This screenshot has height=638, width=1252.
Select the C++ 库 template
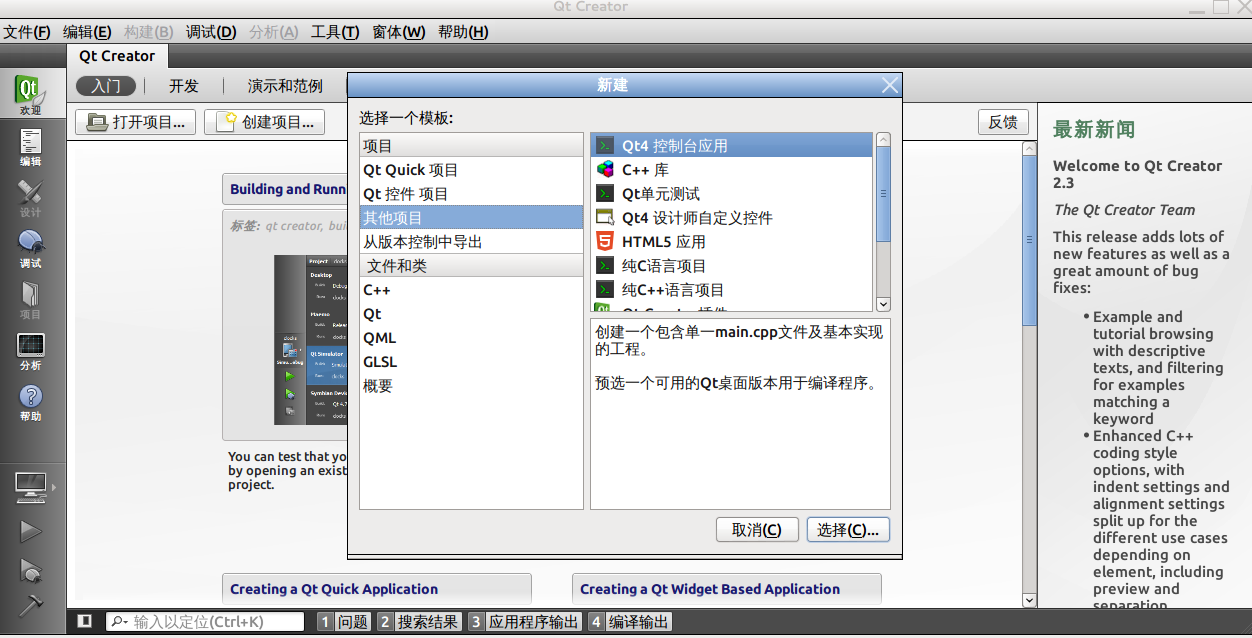pos(732,170)
